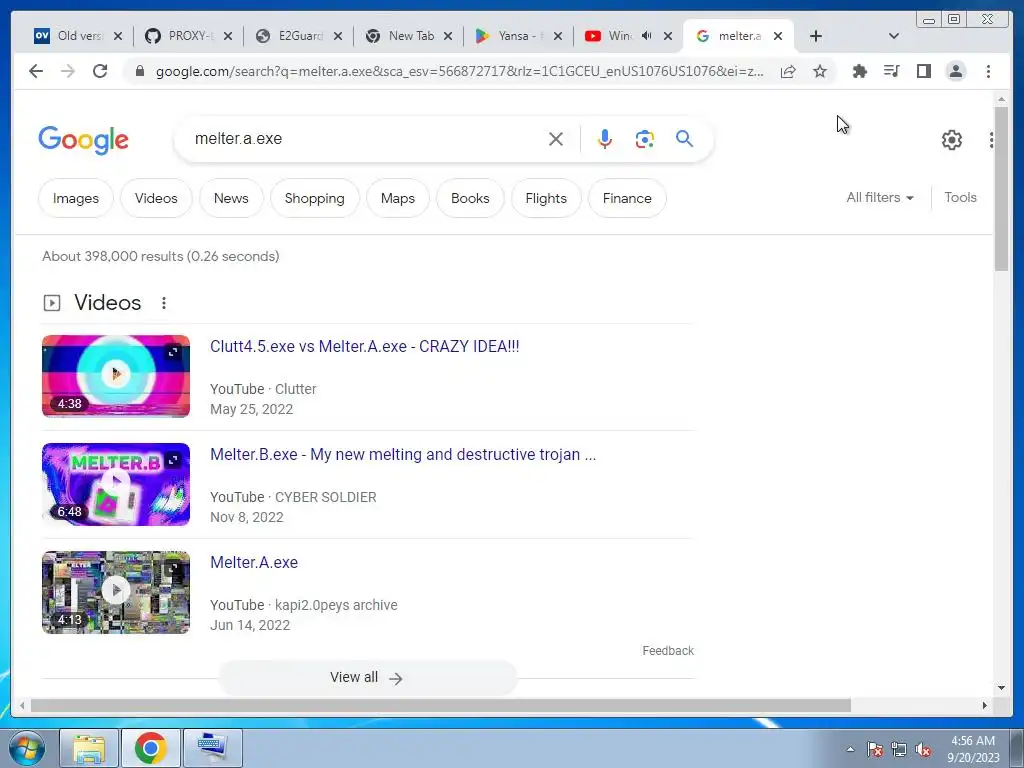Click the muted volume tray icon

(x=923, y=749)
